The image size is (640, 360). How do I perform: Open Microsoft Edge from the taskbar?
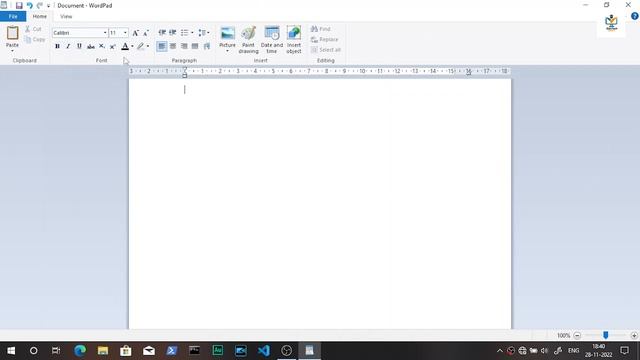(x=80, y=351)
